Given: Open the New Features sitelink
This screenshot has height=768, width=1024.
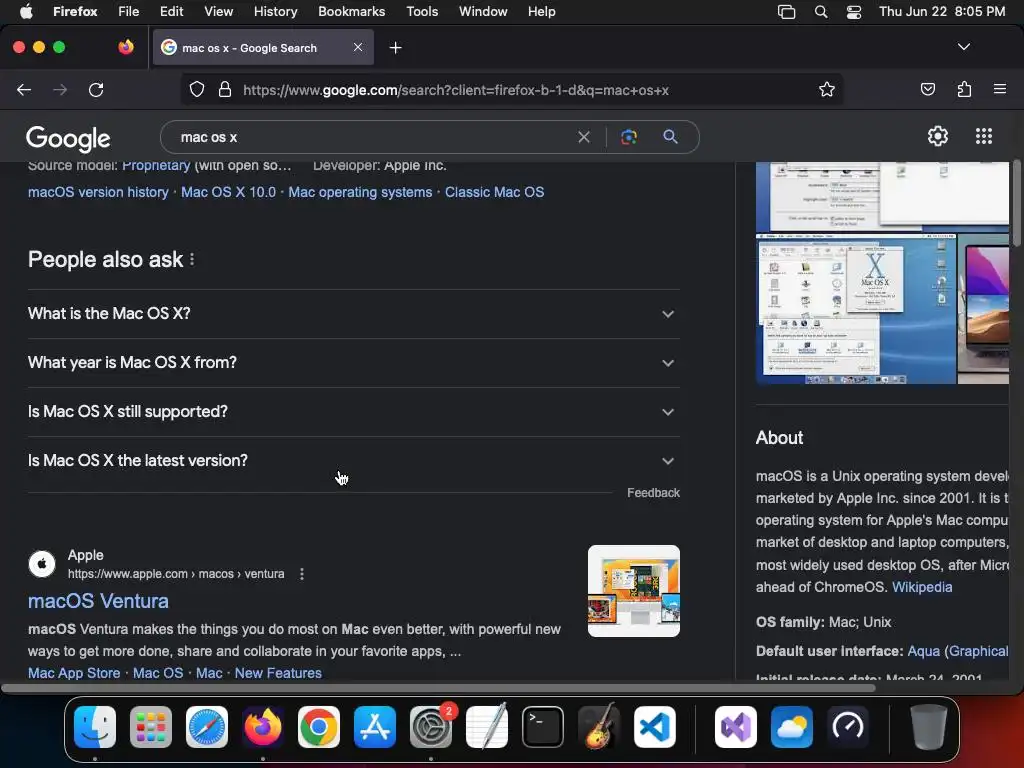Looking at the screenshot, I should [278, 673].
